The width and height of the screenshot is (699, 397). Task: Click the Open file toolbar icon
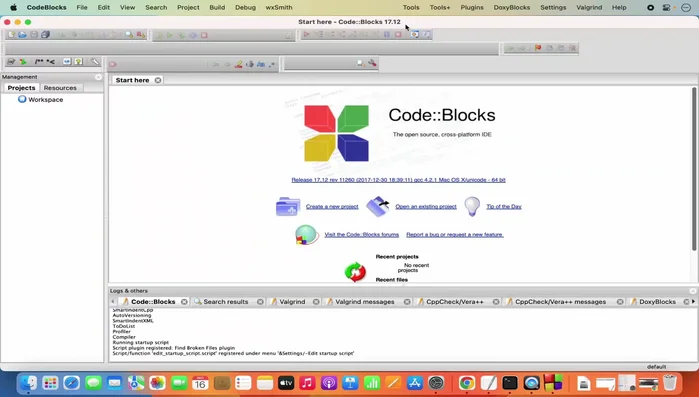tap(22, 35)
